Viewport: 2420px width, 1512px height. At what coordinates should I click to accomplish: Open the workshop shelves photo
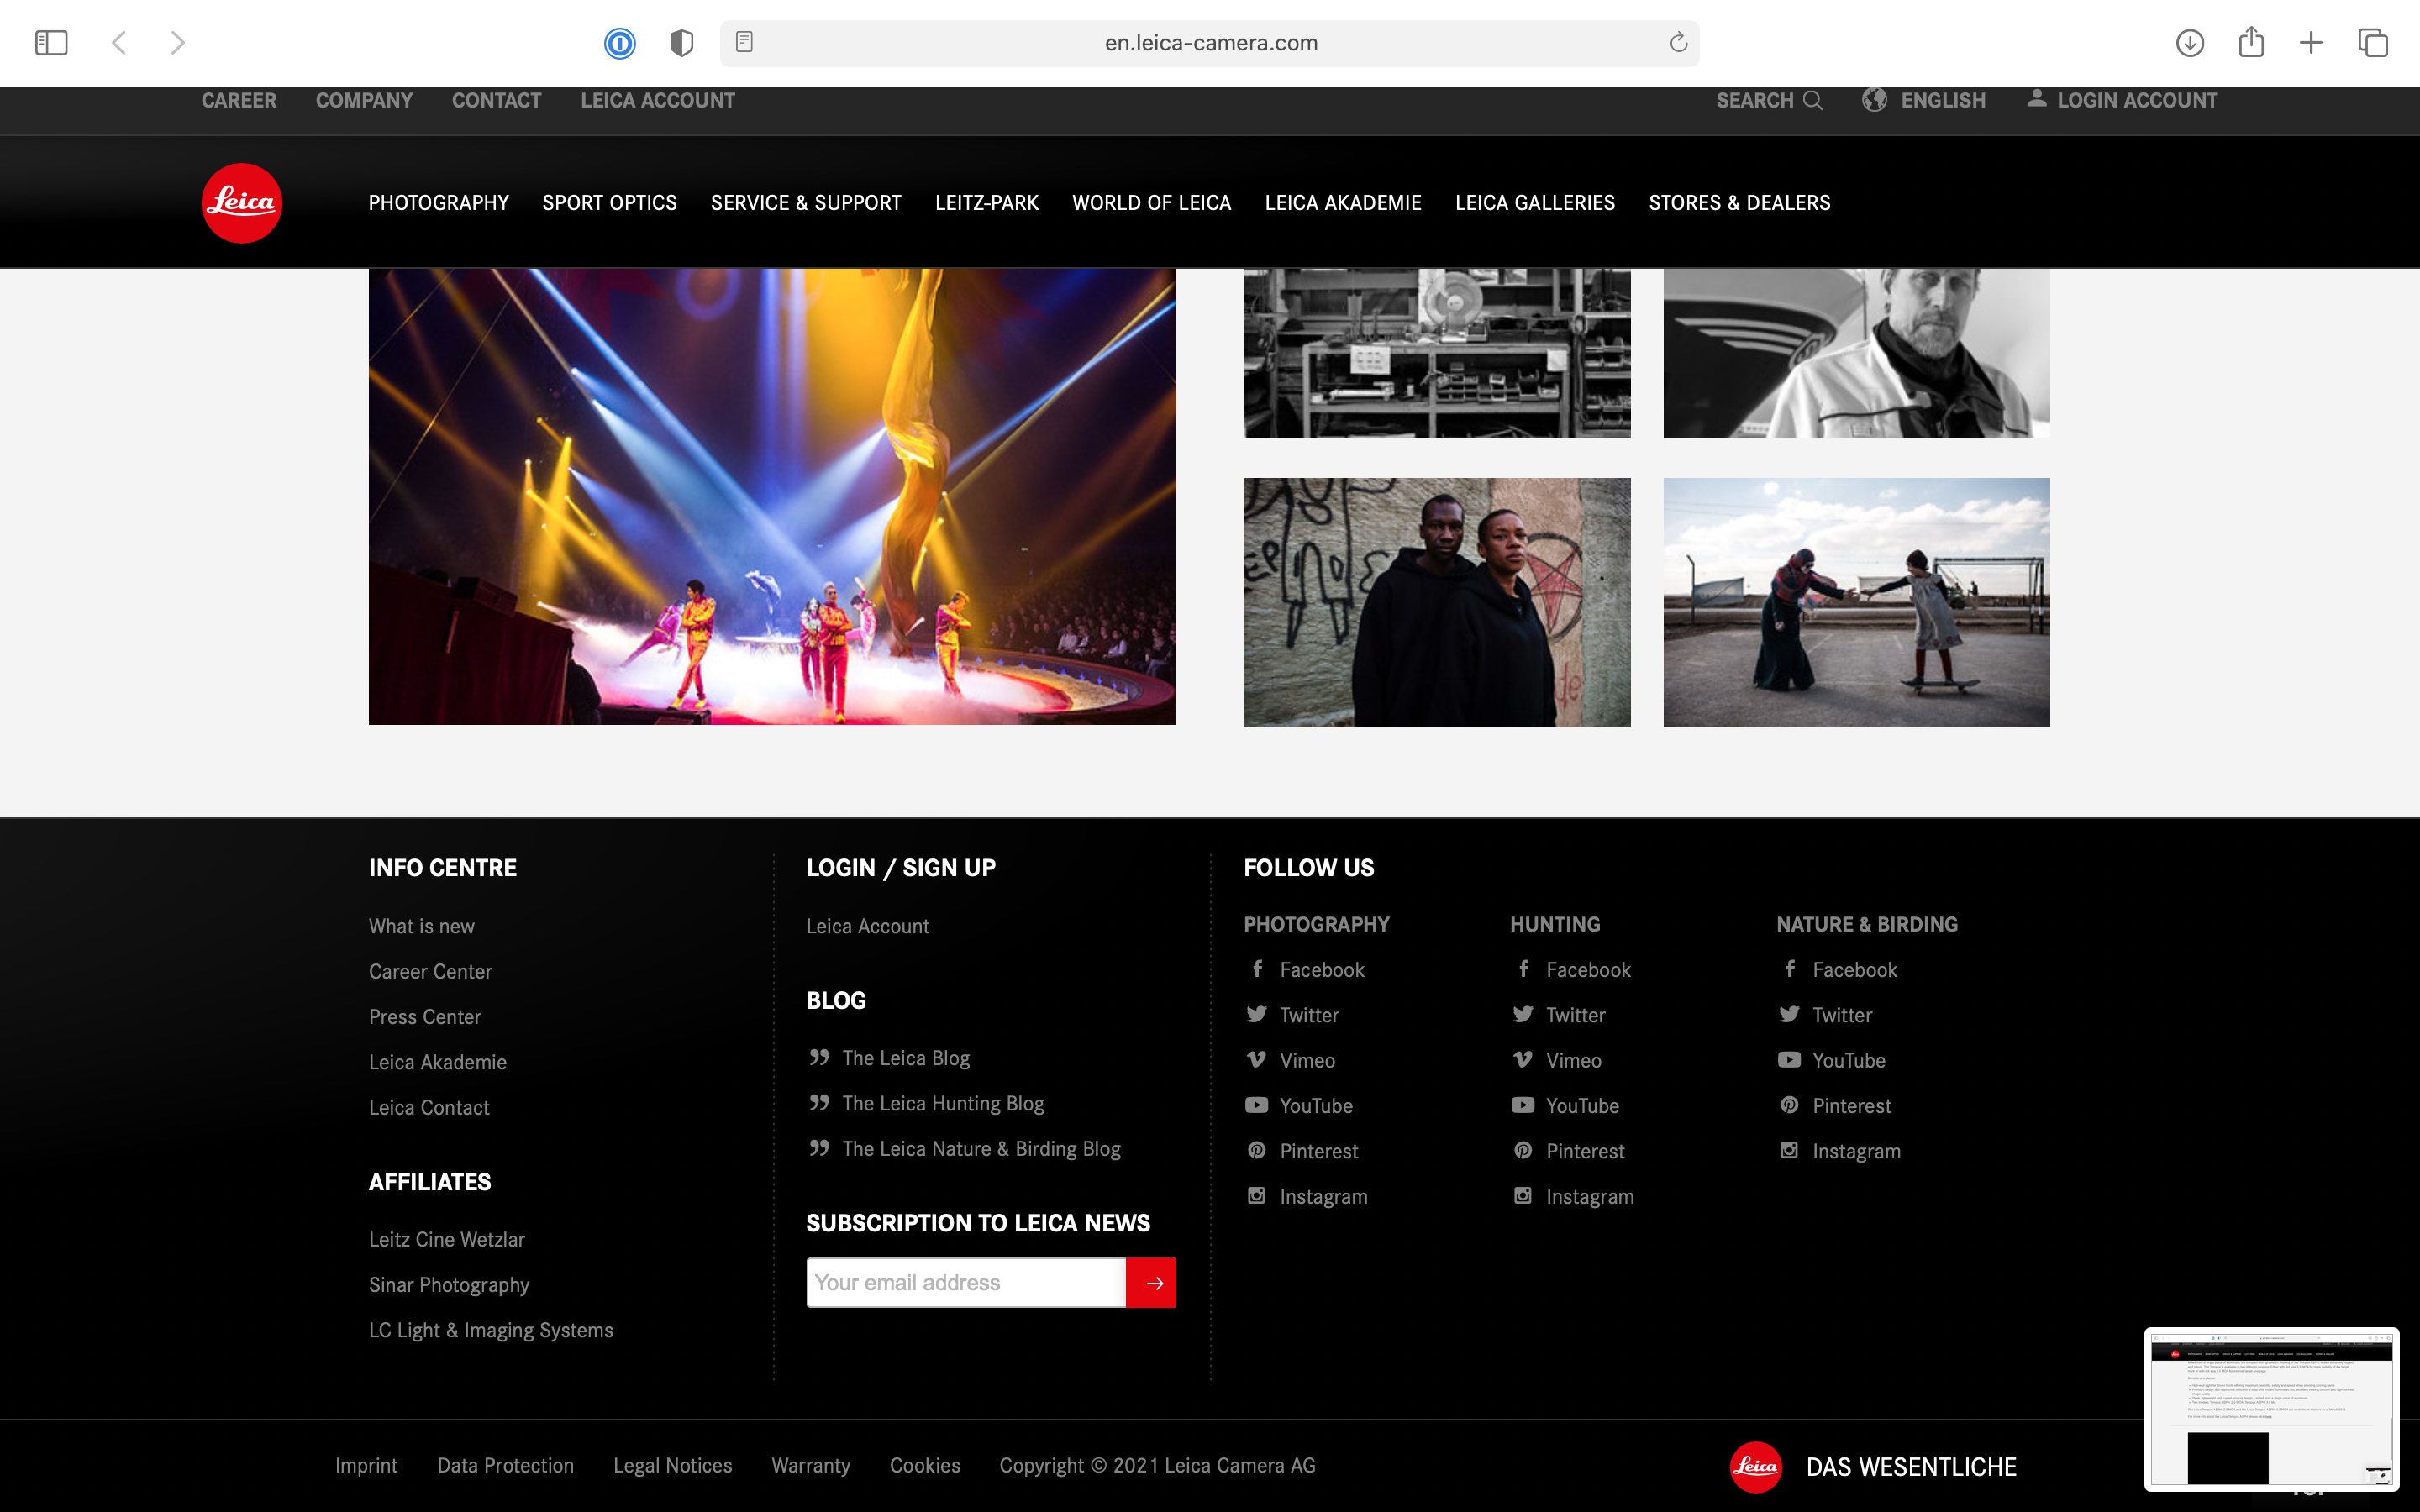click(x=1437, y=353)
